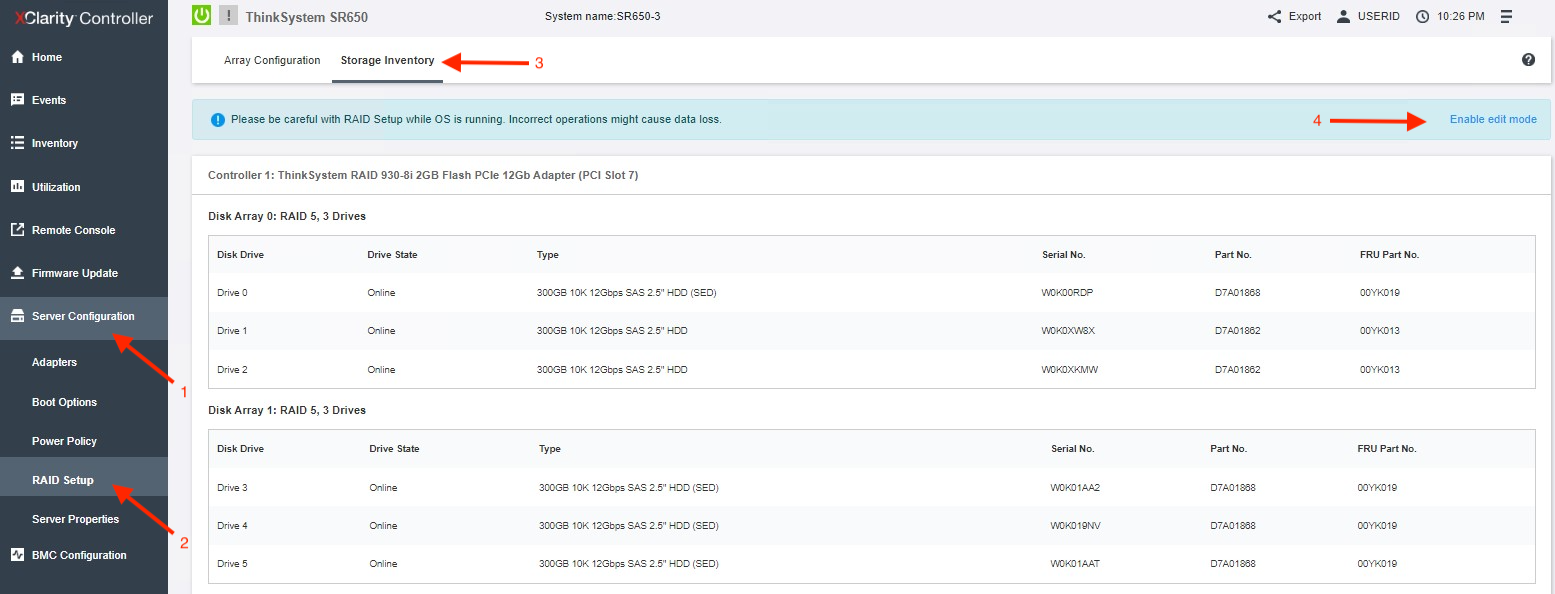Image resolution: width=1555 pixels, height=594 pixels.
Task: Click the Controller 1 RAID 930-8i heading
Action: click(x=423, y=175)
